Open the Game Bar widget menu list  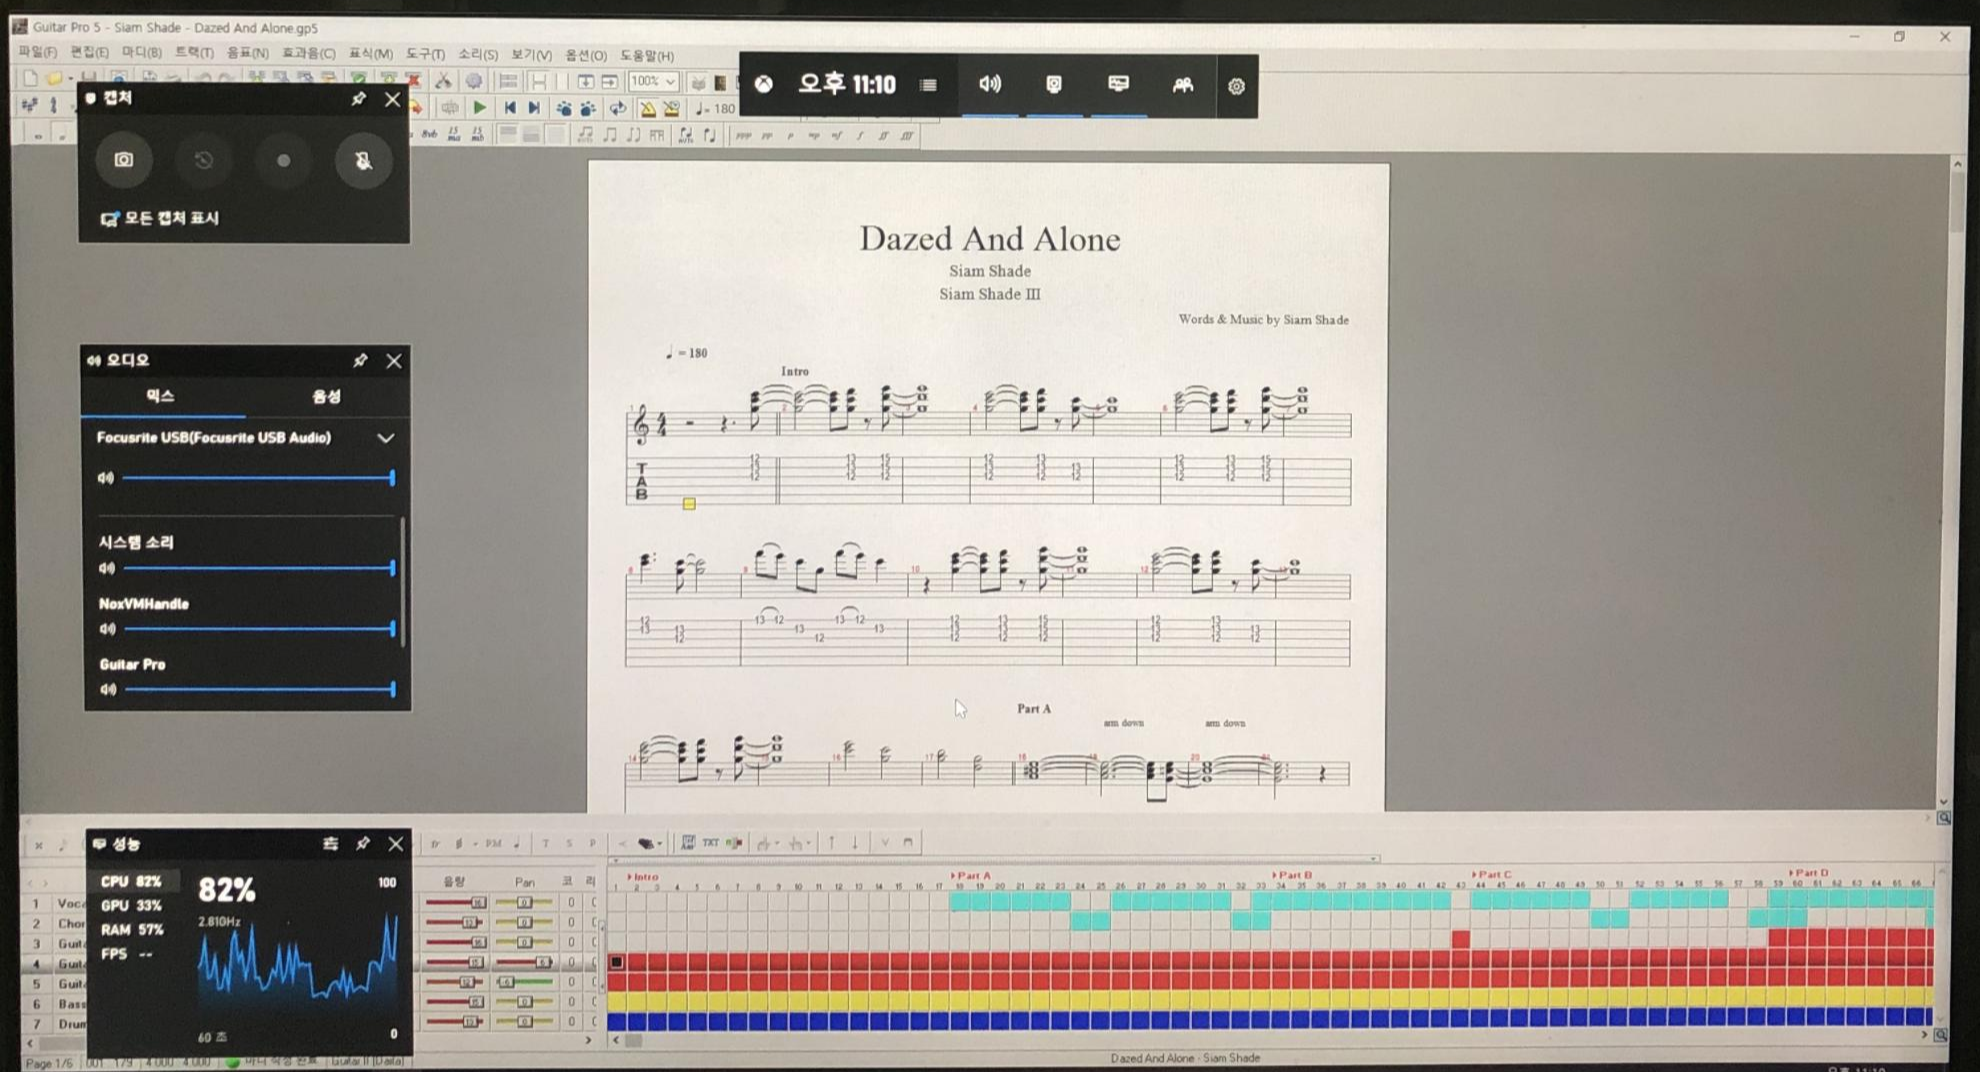(x=928, y=85)
